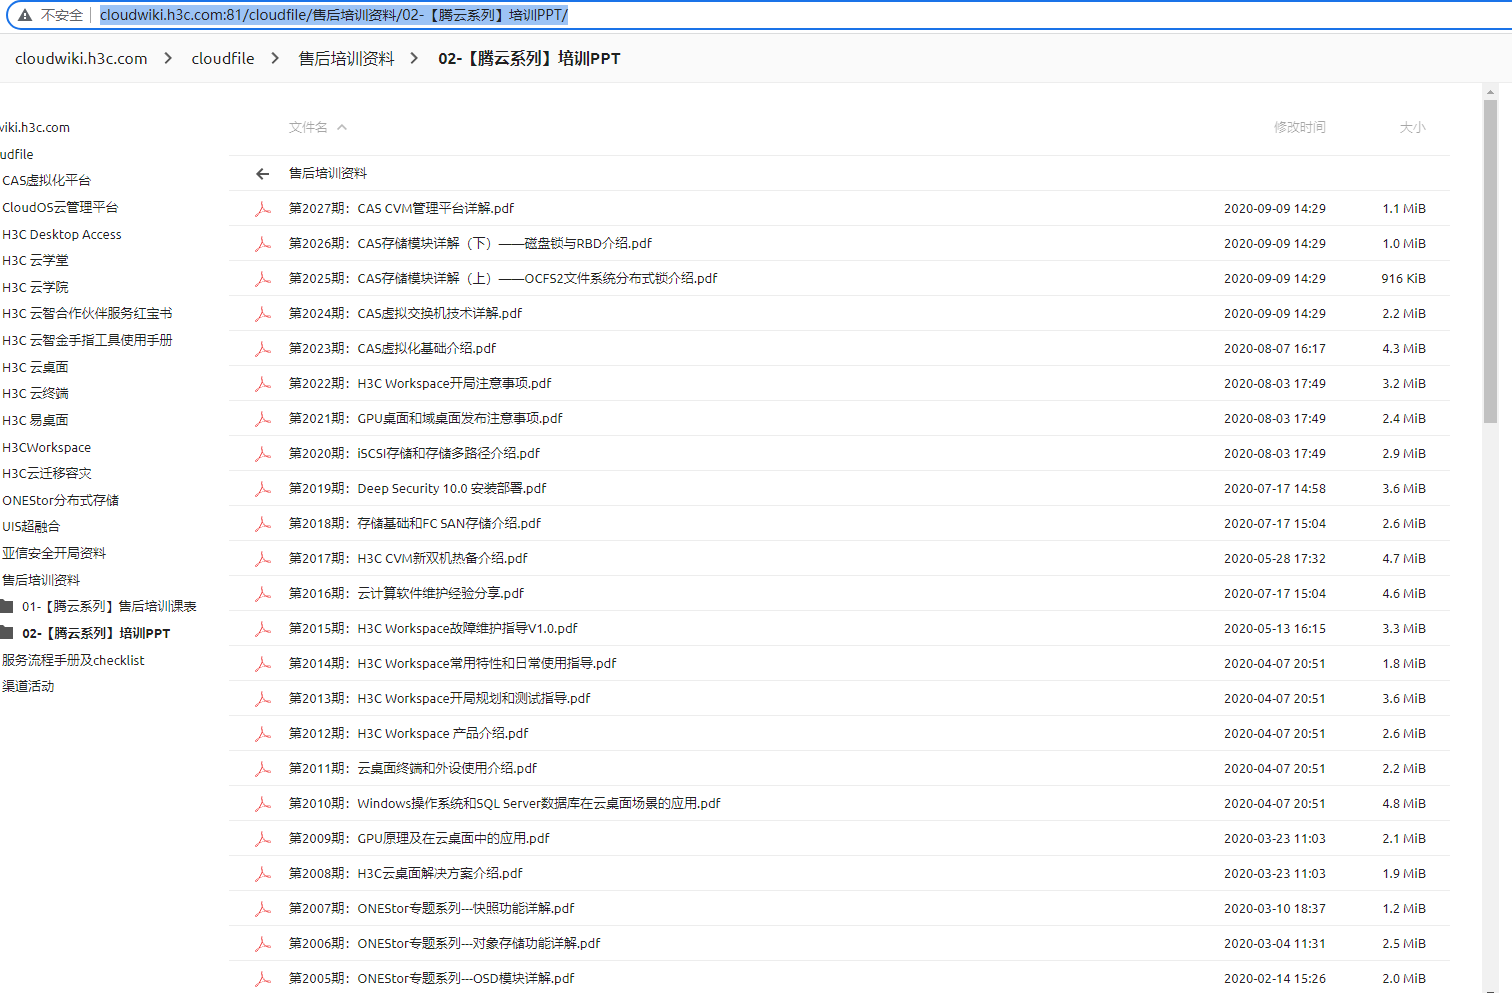The image size is (1512, 993).
Task: Sort files by 大小 column header
Action: click(1412, 127)
